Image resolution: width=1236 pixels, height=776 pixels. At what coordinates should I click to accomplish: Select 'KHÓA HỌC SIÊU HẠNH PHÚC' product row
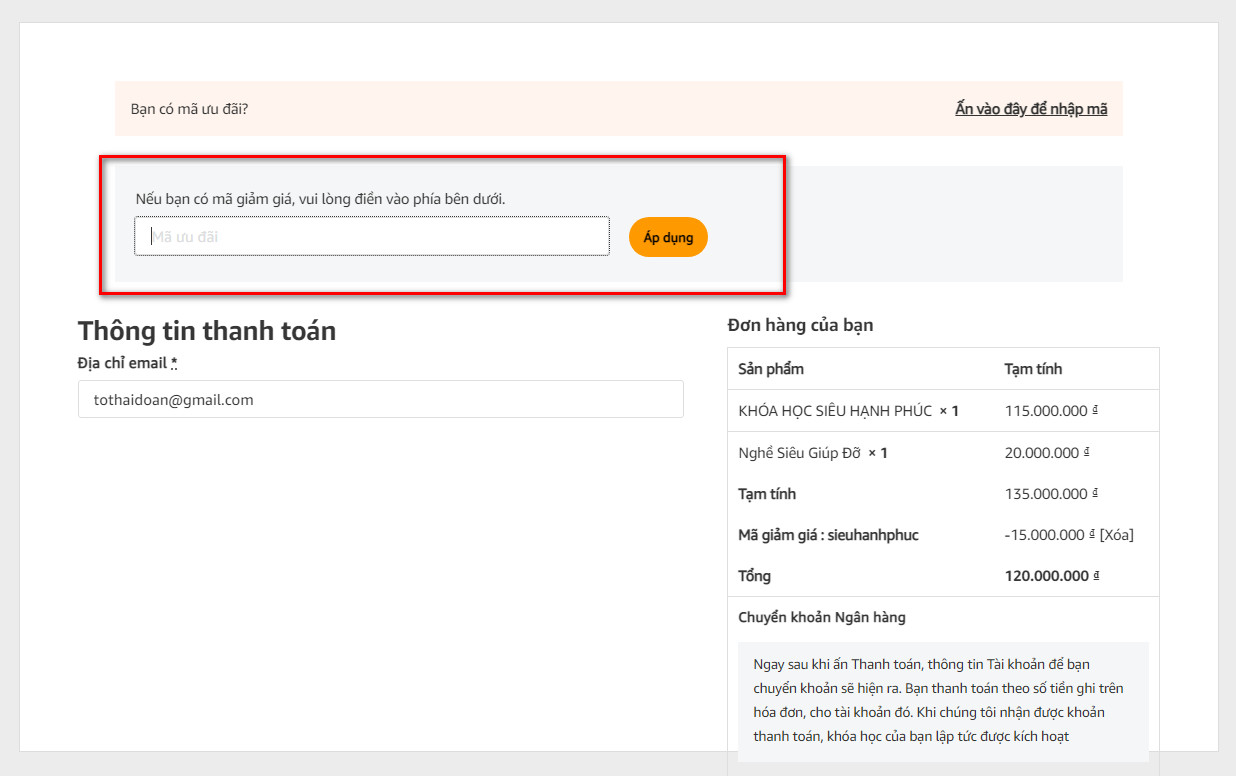pos(943,411)
